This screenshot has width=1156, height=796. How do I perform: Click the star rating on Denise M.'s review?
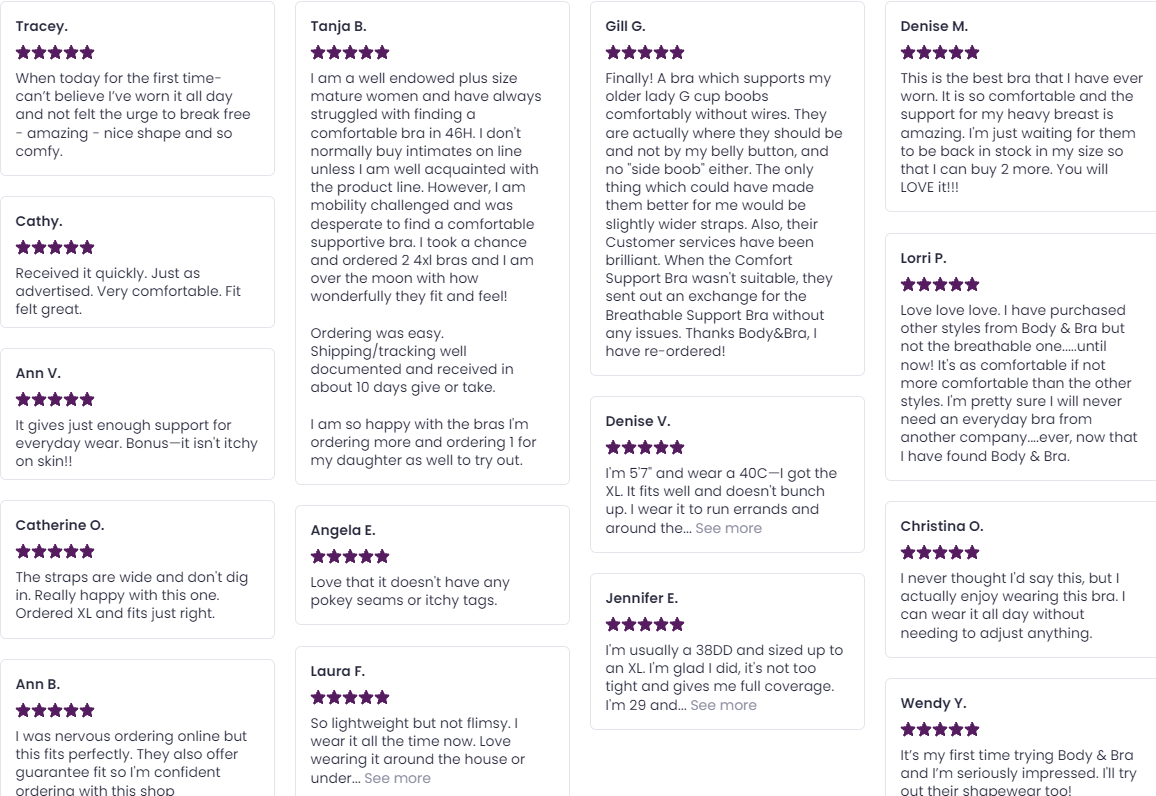[940, 52]
